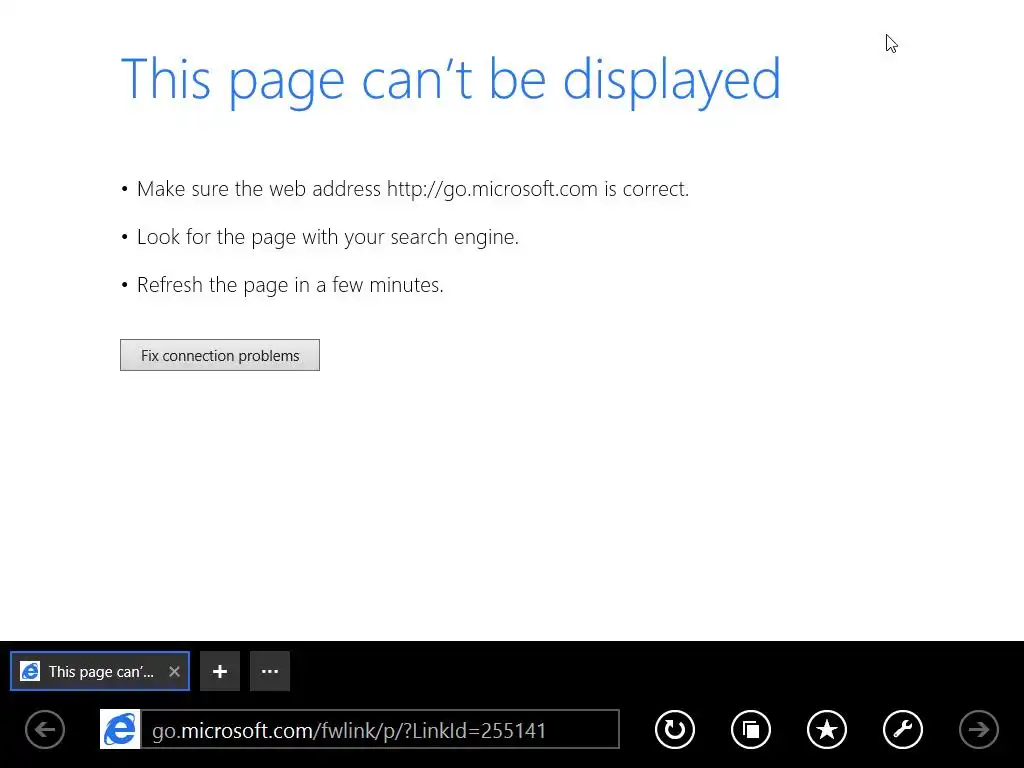Open the tabs view icon
This screenshot has height=768, width=1024.
751,729
